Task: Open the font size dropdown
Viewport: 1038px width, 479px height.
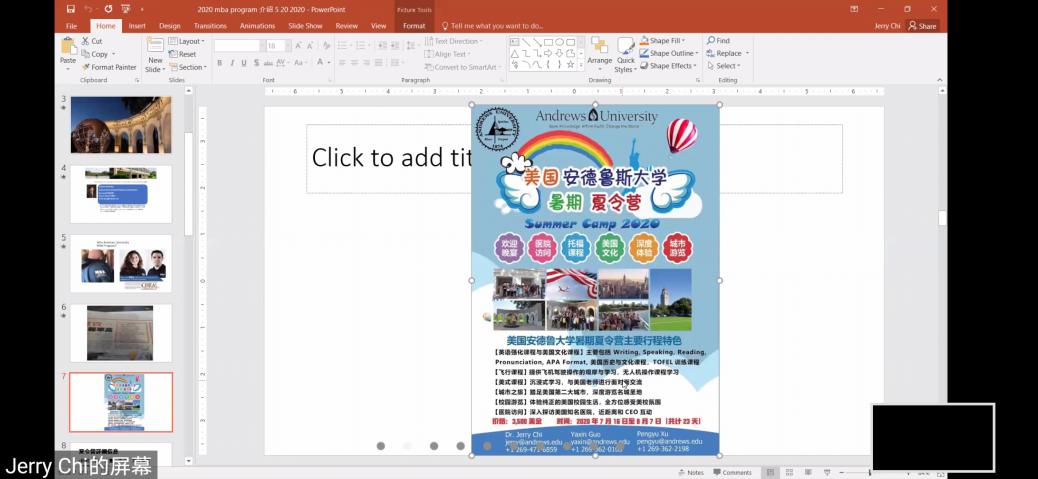Action: point(287,46)
